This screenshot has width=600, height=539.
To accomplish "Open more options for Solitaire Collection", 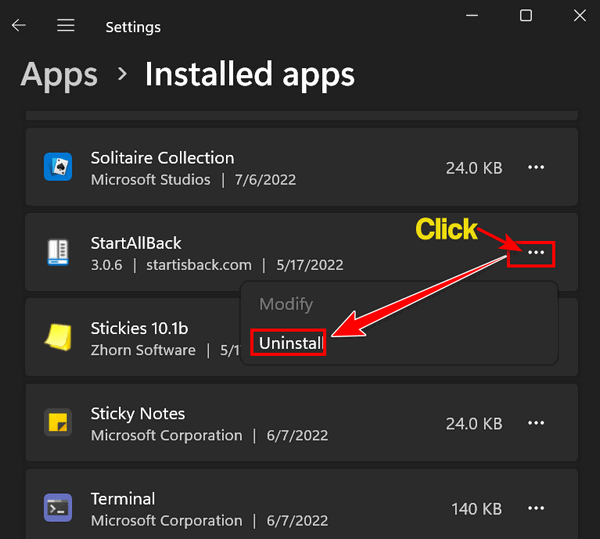I will tap(536, 167).
